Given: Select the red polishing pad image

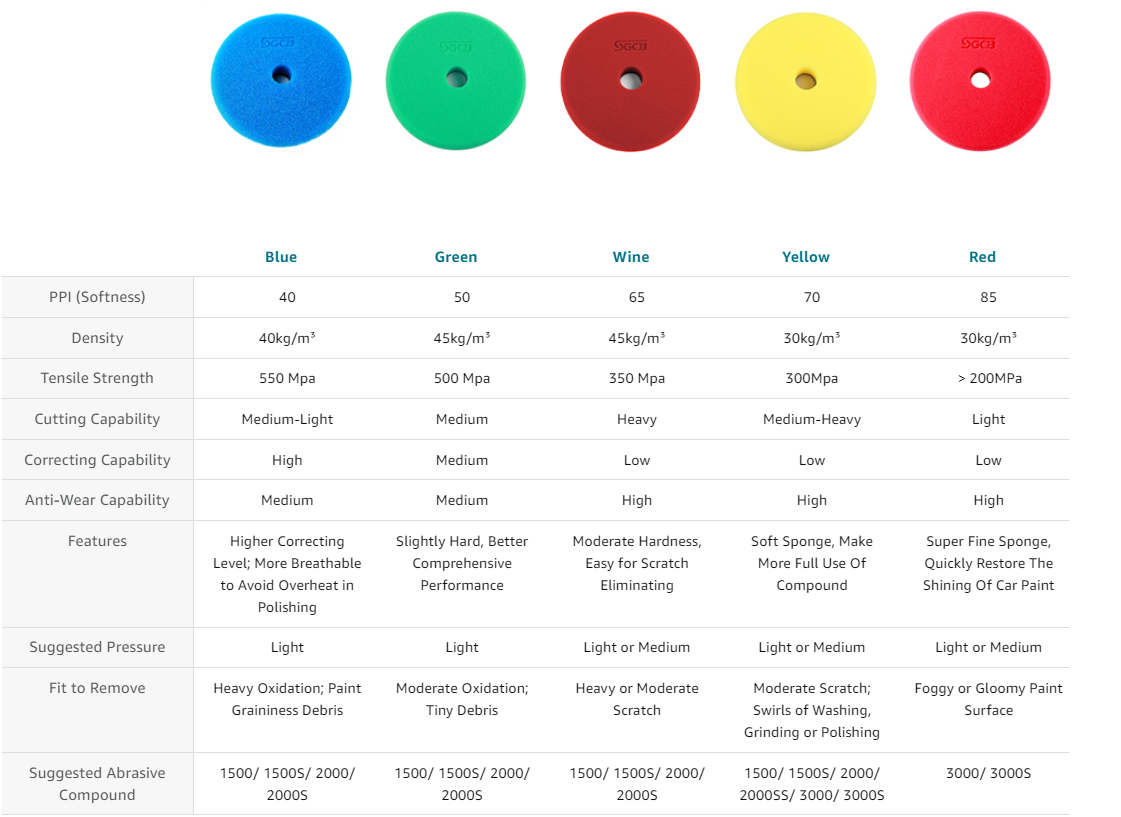Looking at the screenshot, I should pos(980,80).
